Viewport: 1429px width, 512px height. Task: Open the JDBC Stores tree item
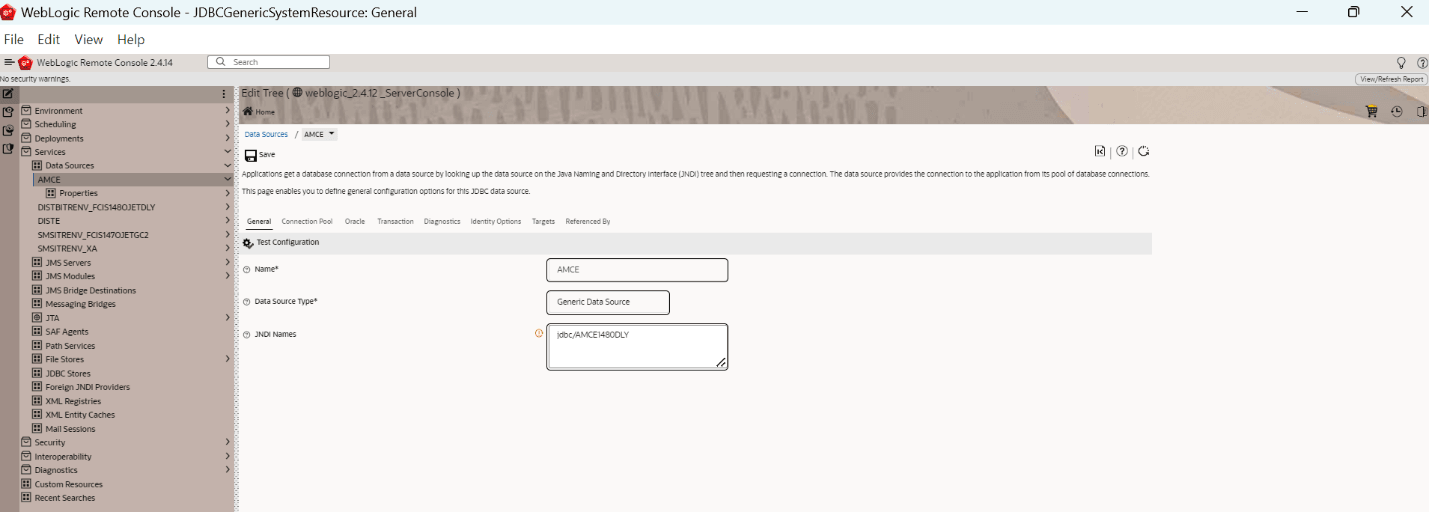(68, 373)
